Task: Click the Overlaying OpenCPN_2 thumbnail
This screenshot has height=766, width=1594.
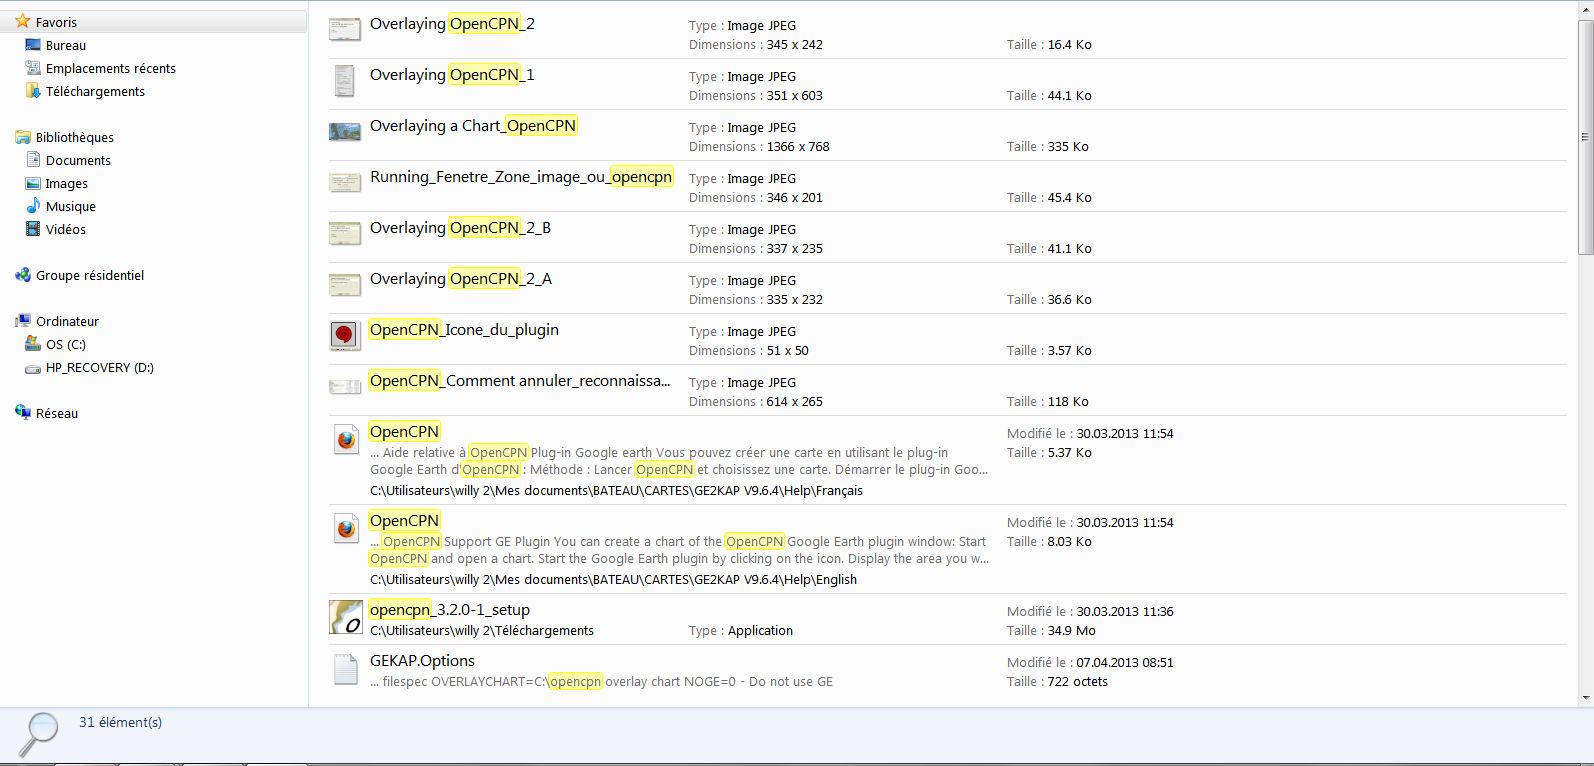Action: (345, 29)
